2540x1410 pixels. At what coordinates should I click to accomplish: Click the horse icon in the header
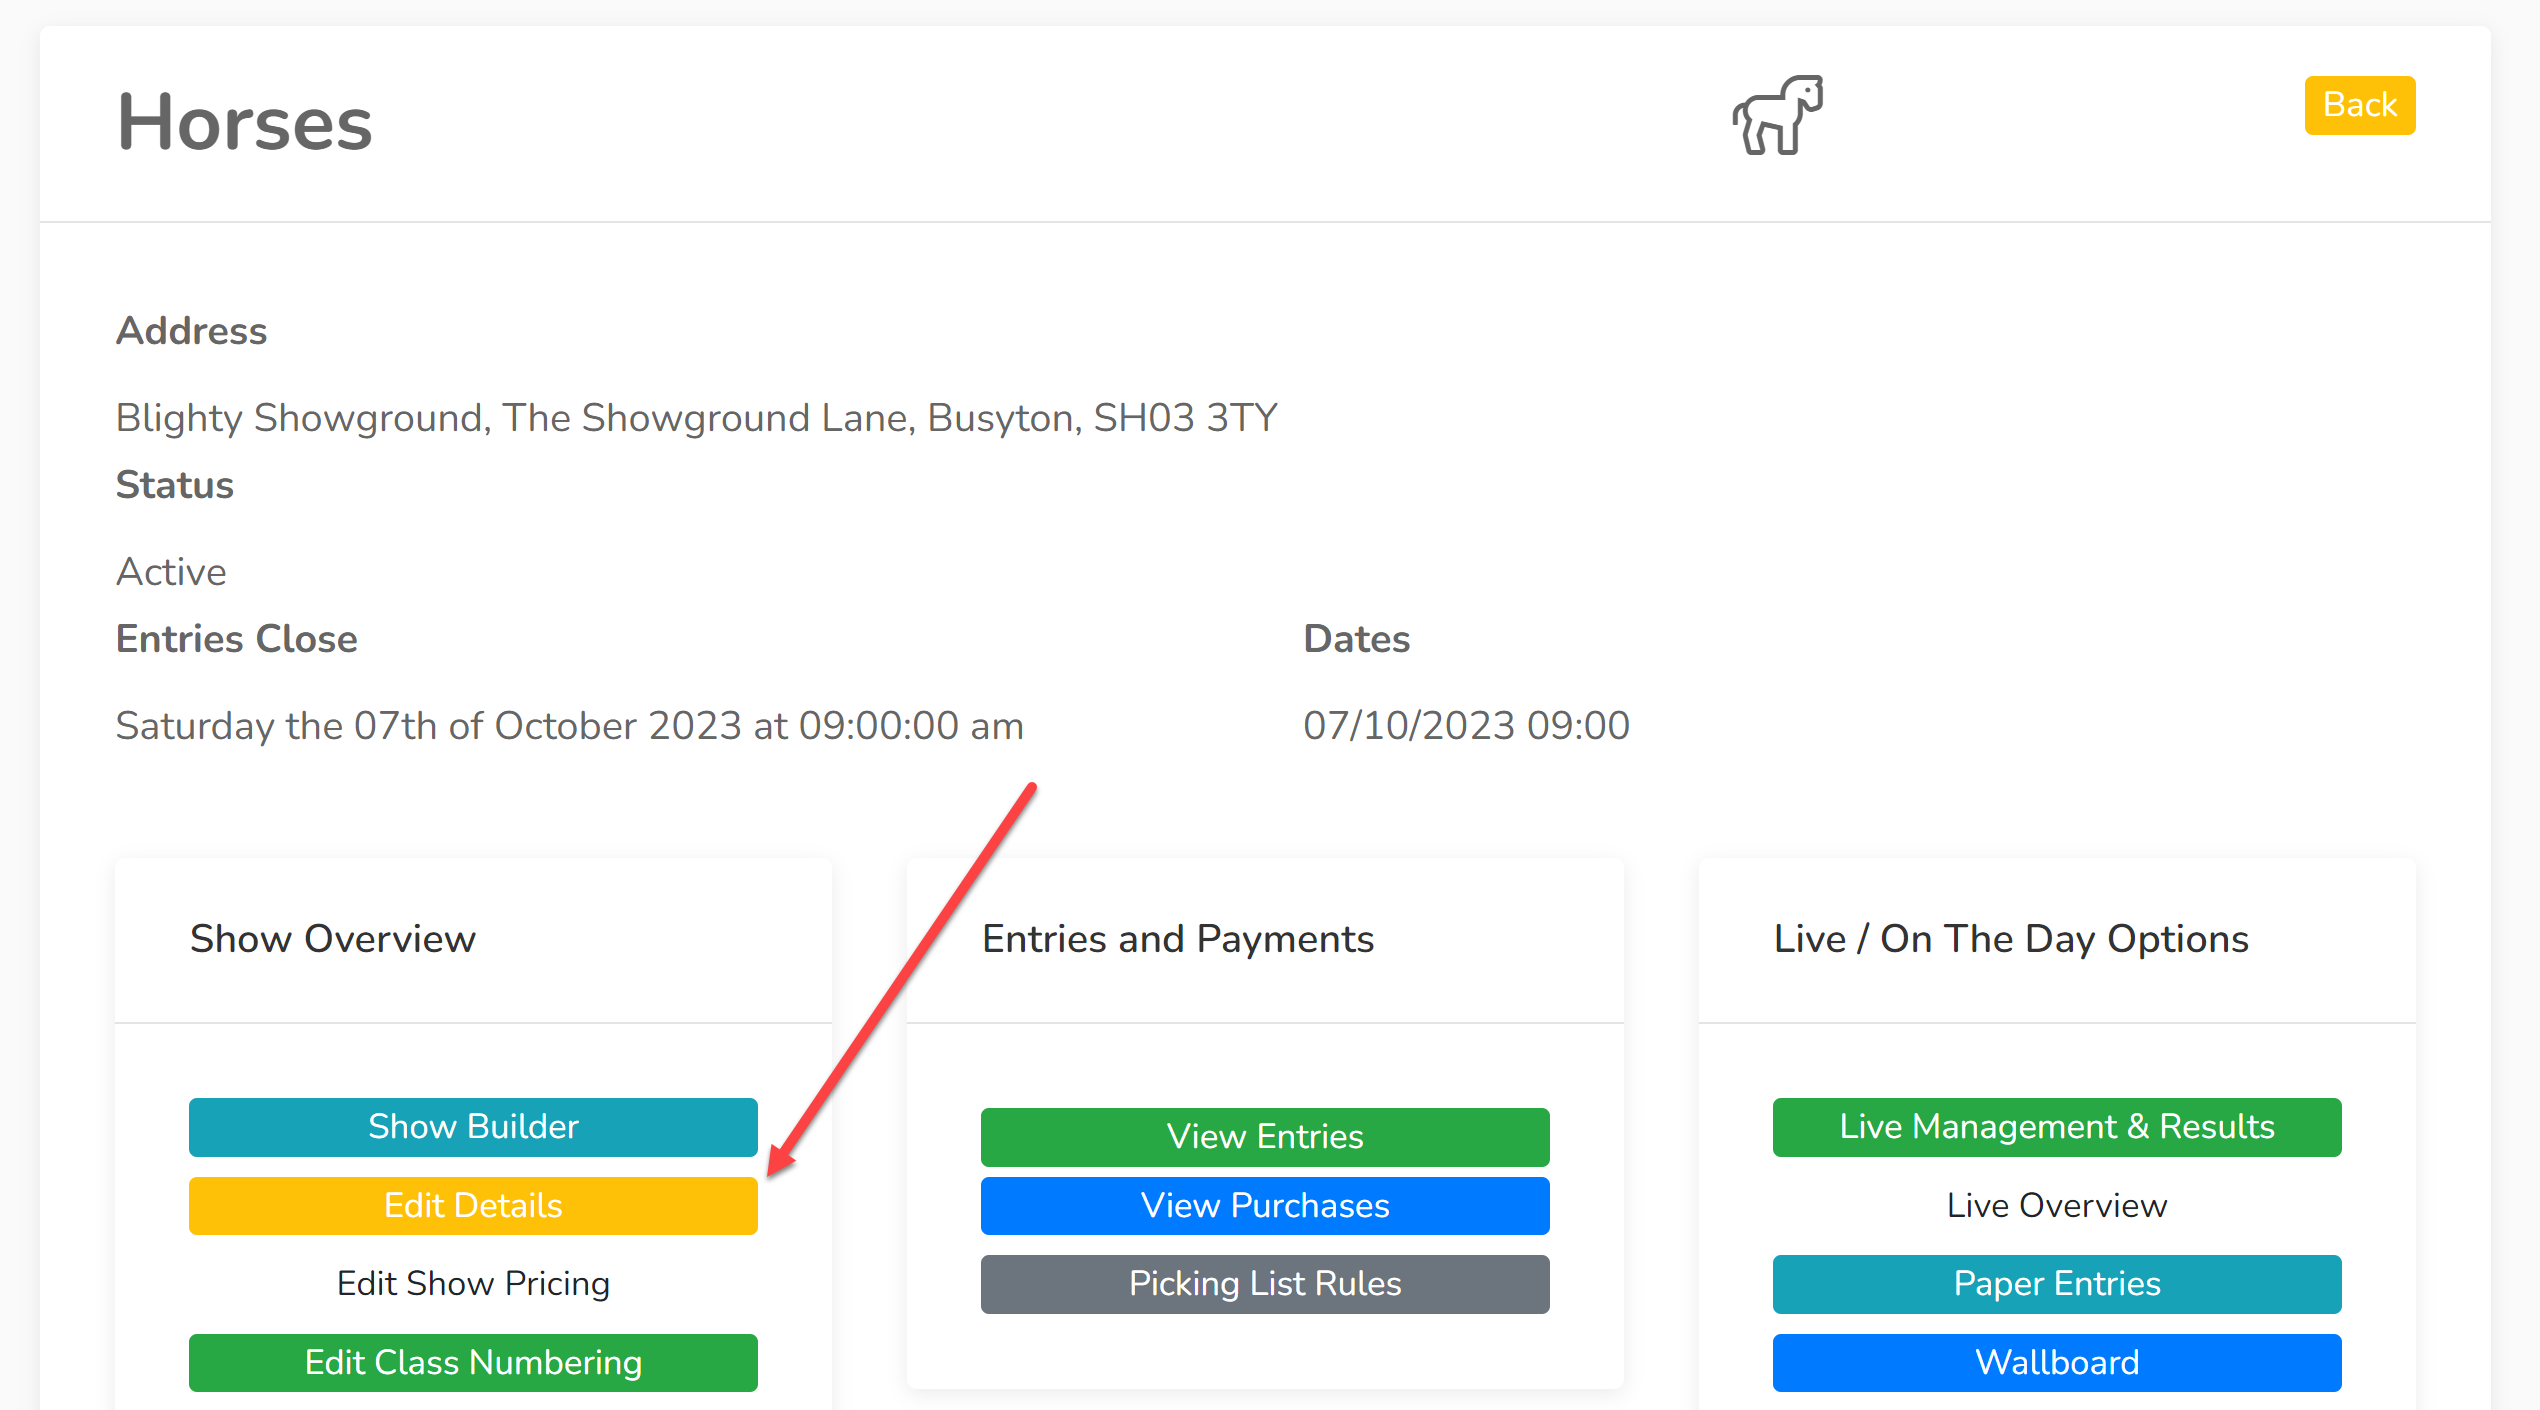tap(1777, 115)
